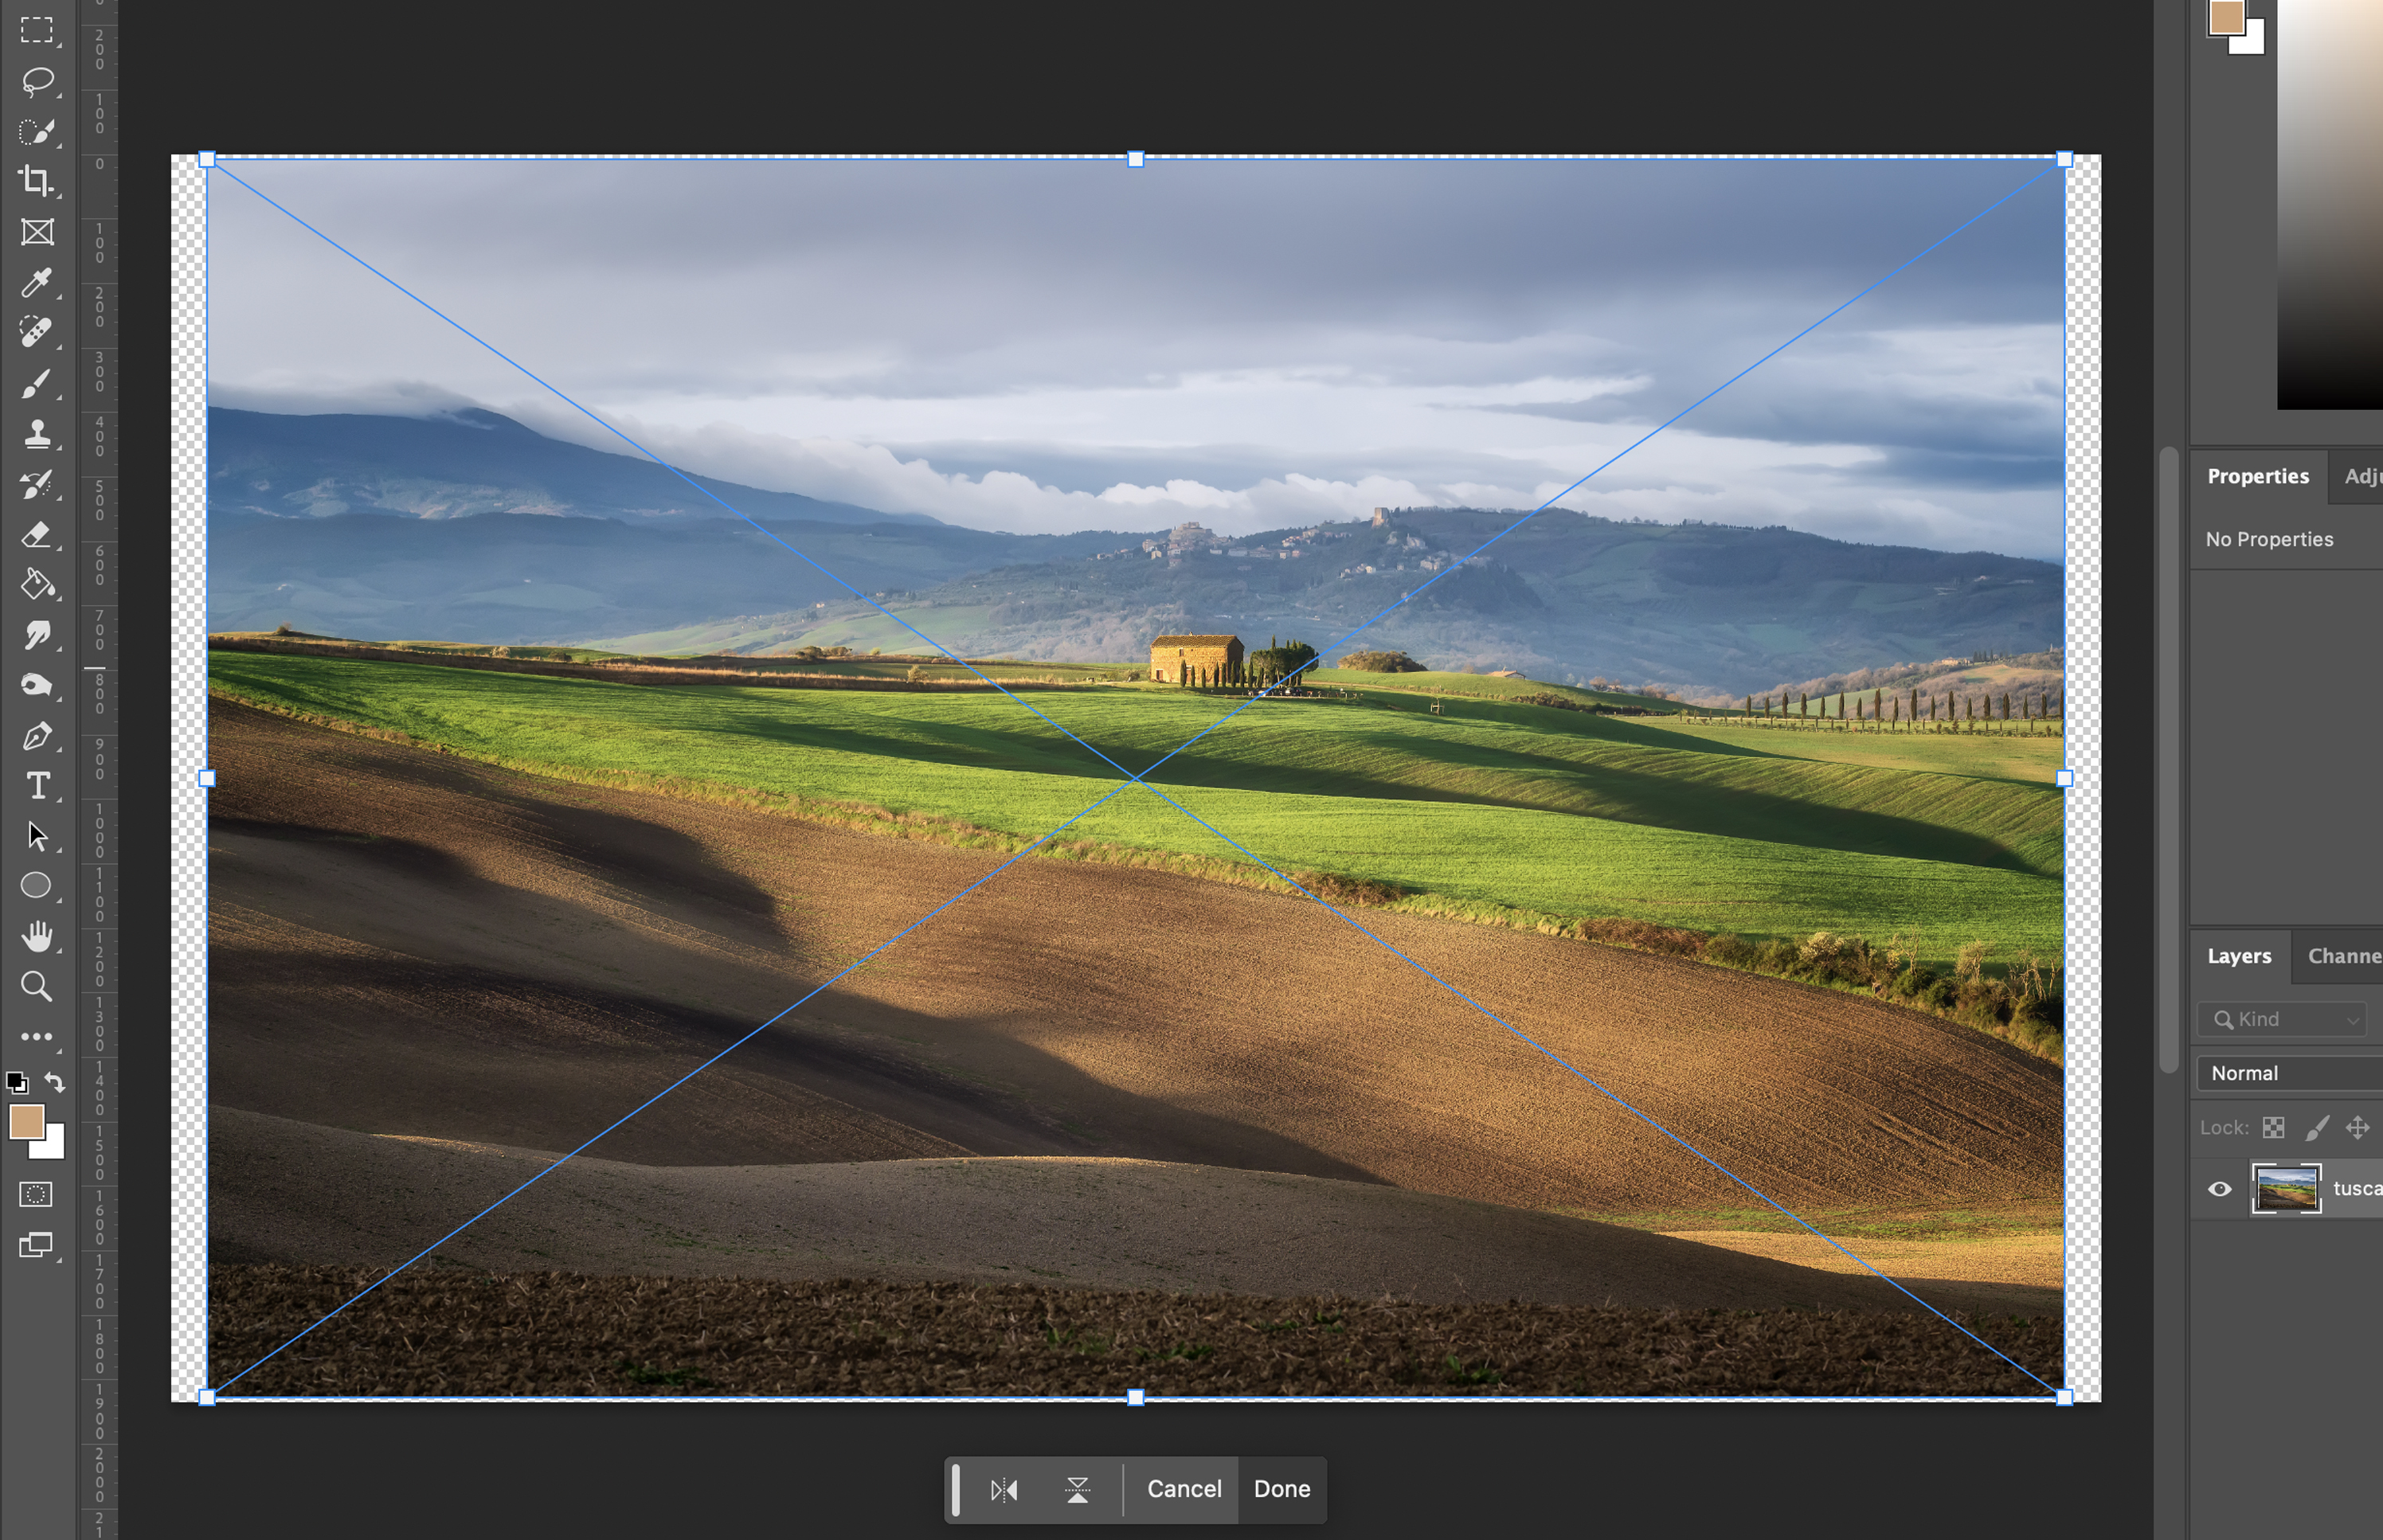The height and width of the screenshot is (1540, 2383).
Task: Expand the Edit Toolbar ellipsis menu
Action: pos(37,1037)
